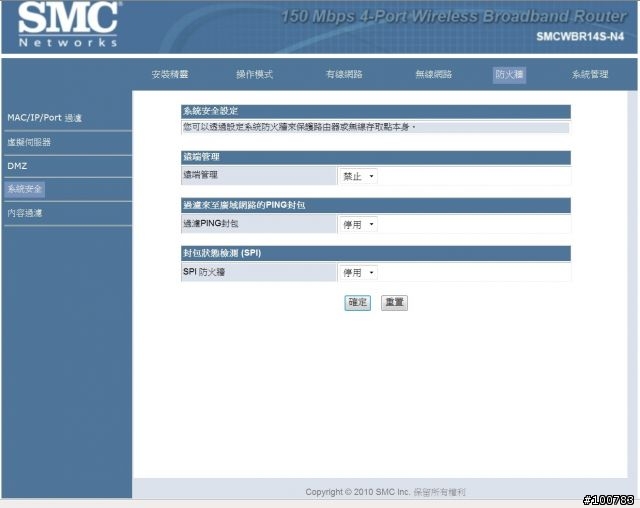This screenshot has height=508, width=640.
Task: Click the 系統安全設定 section header
Action: point(376,111)
